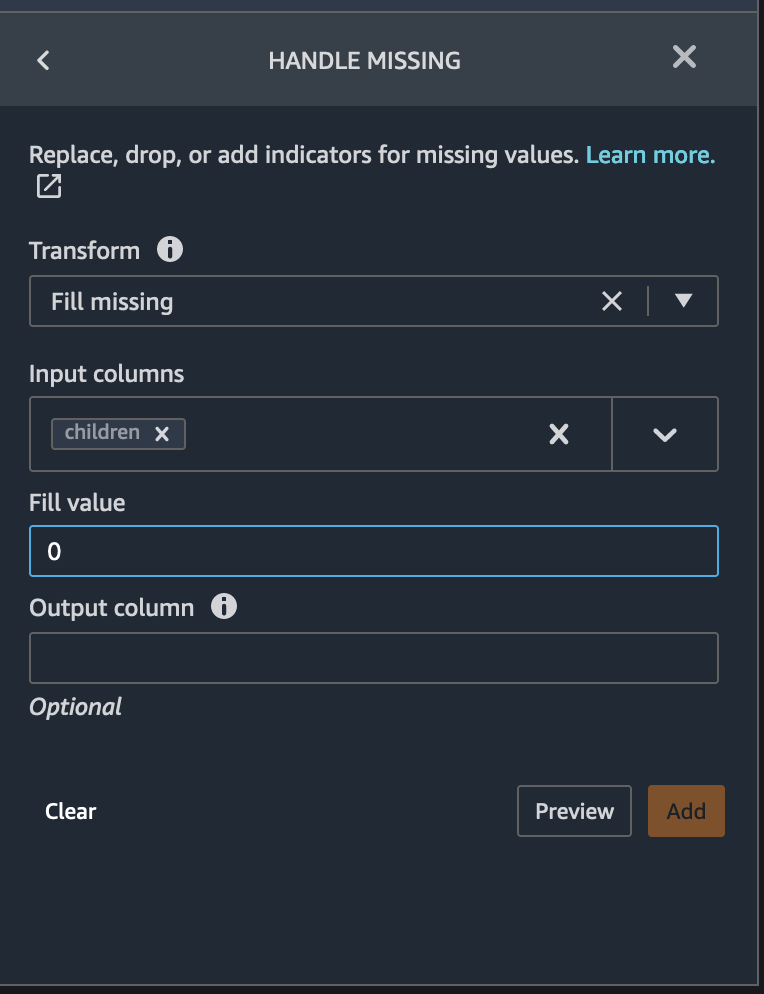Click the Input columns label

tap(107, 374)
